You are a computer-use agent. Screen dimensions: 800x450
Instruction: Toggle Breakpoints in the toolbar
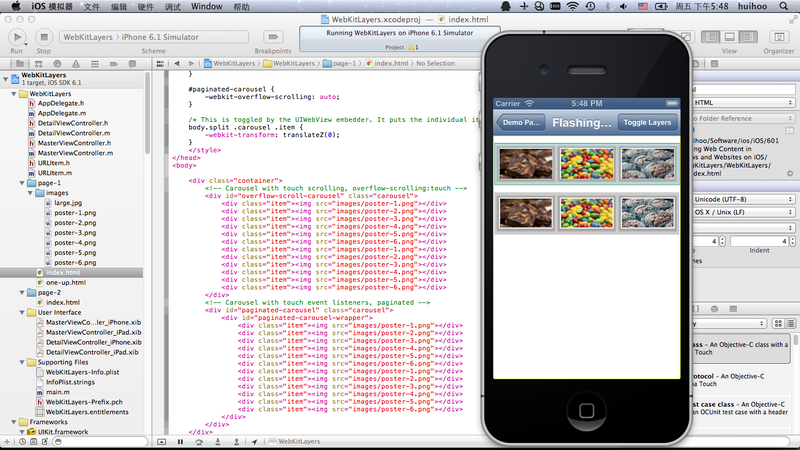point(273,37)
